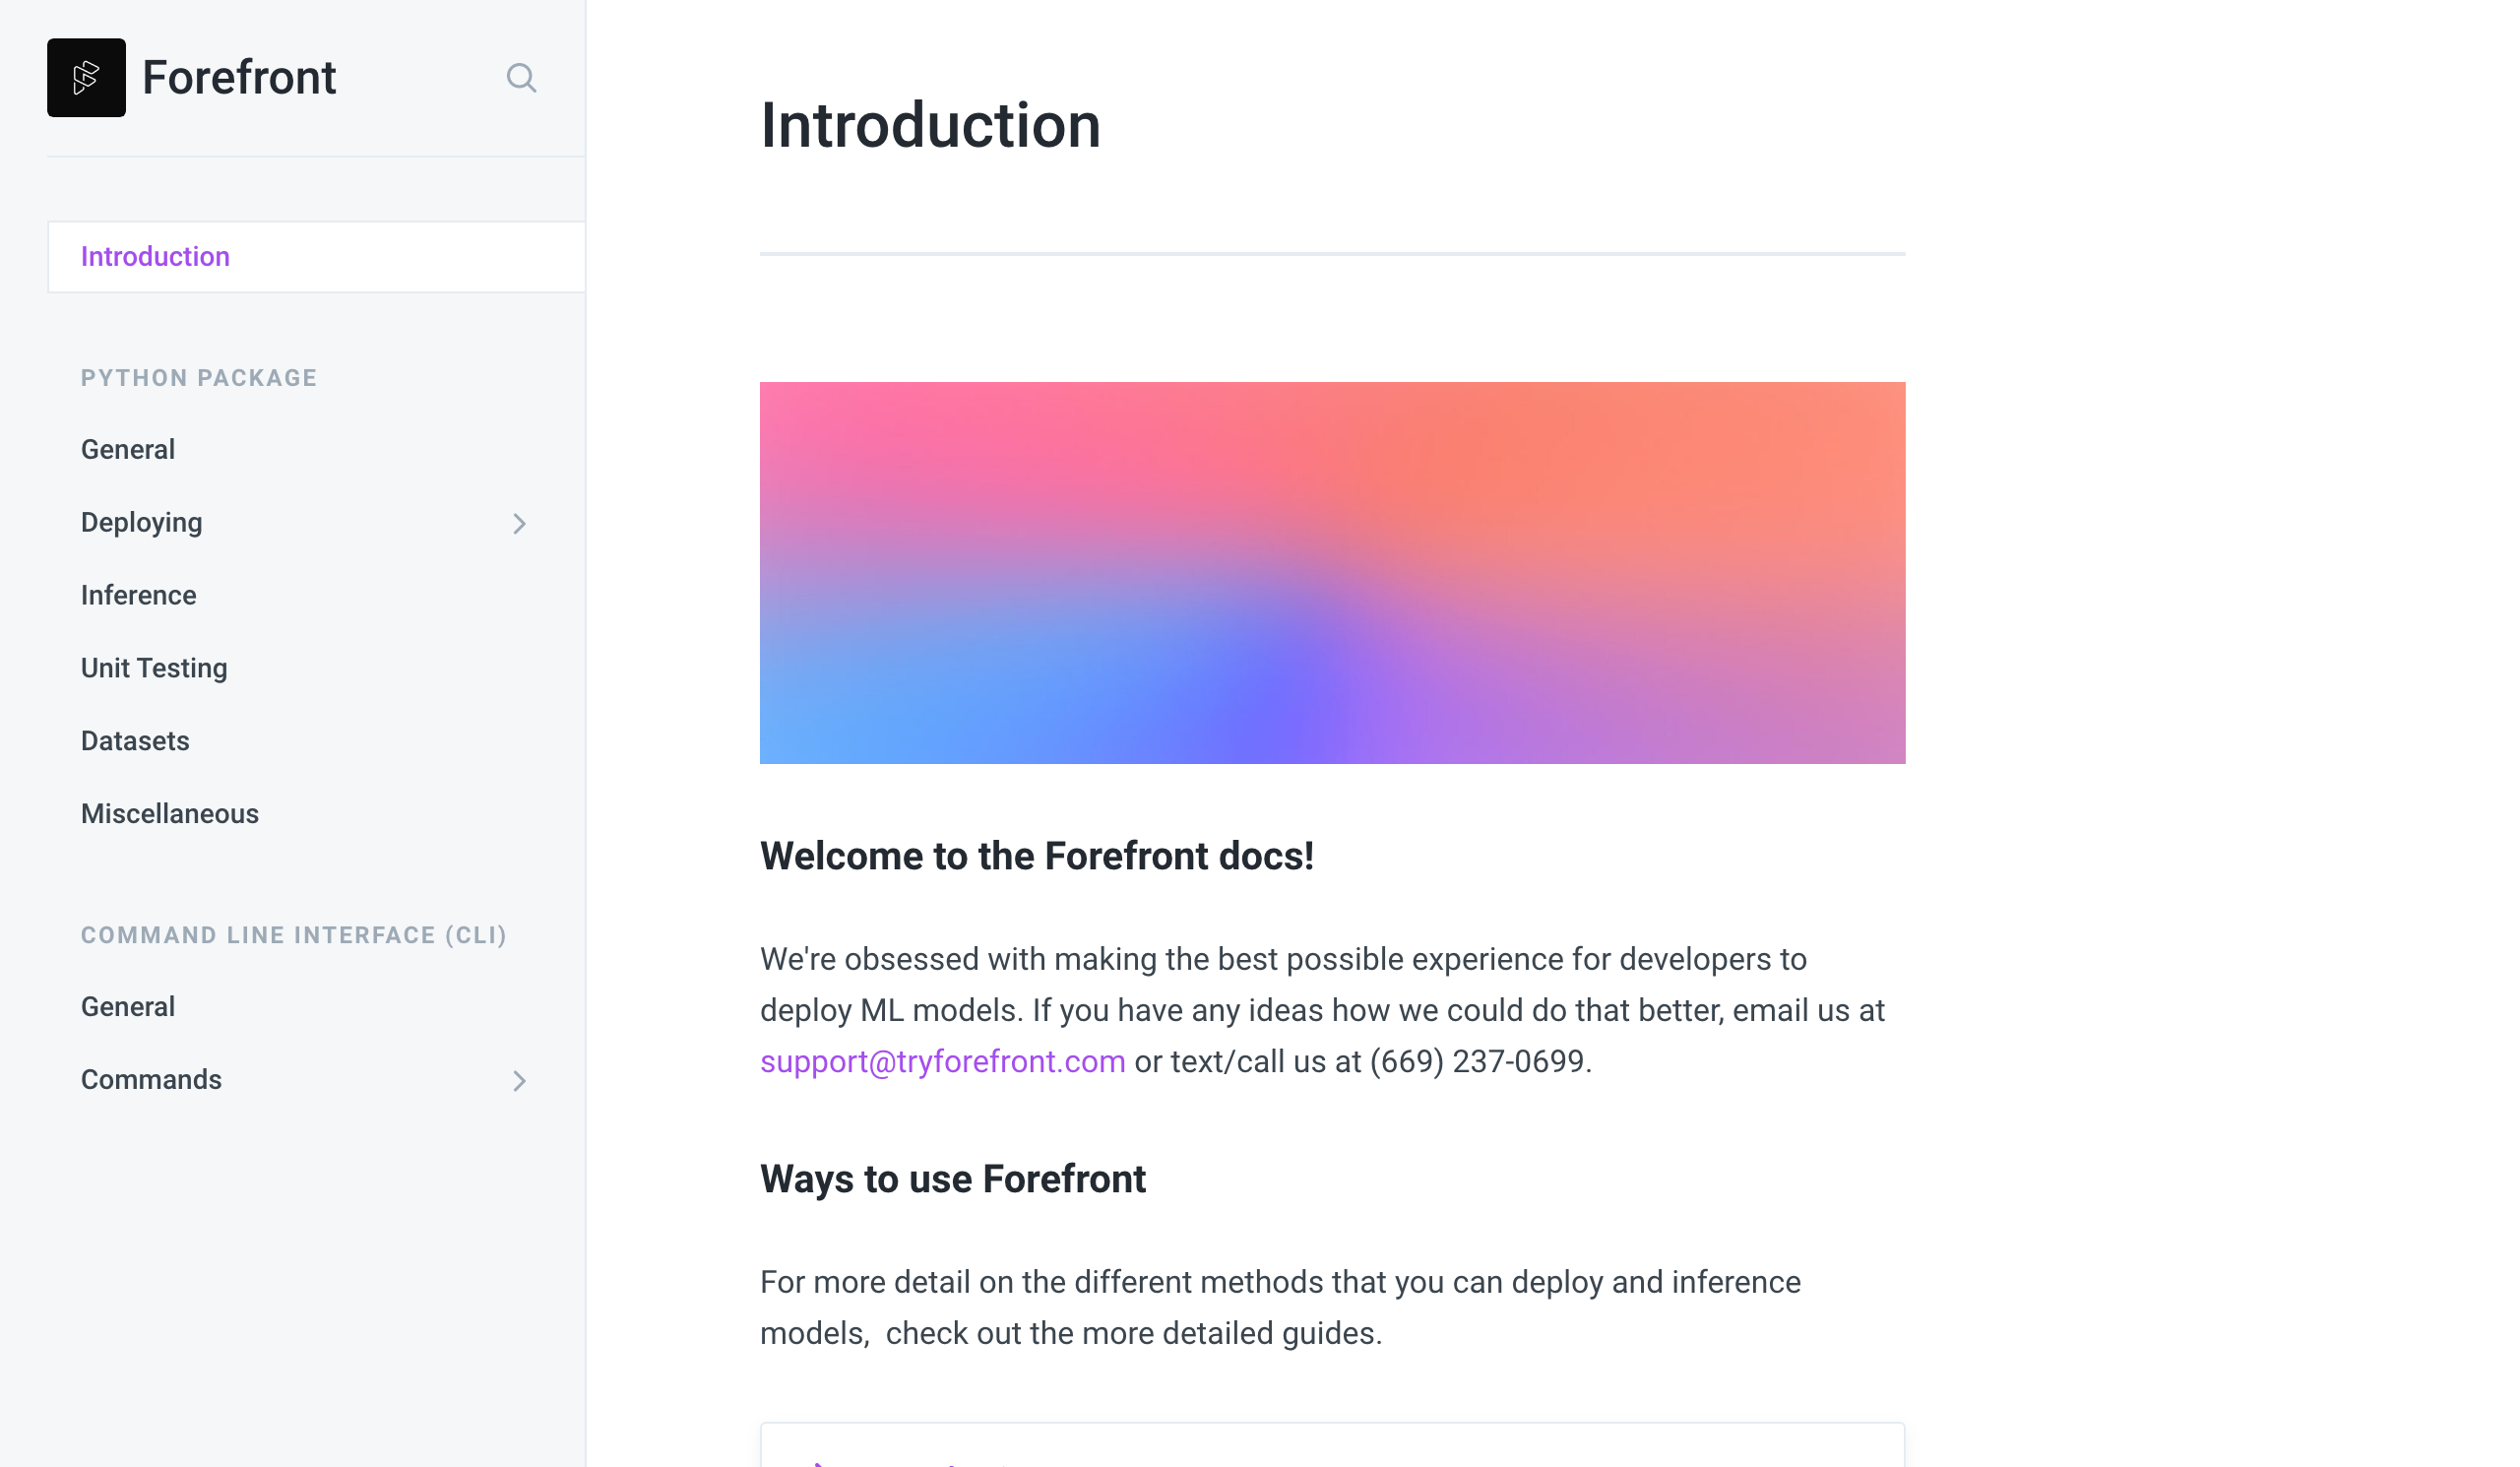Go to the Inference page

click(139, 596)
